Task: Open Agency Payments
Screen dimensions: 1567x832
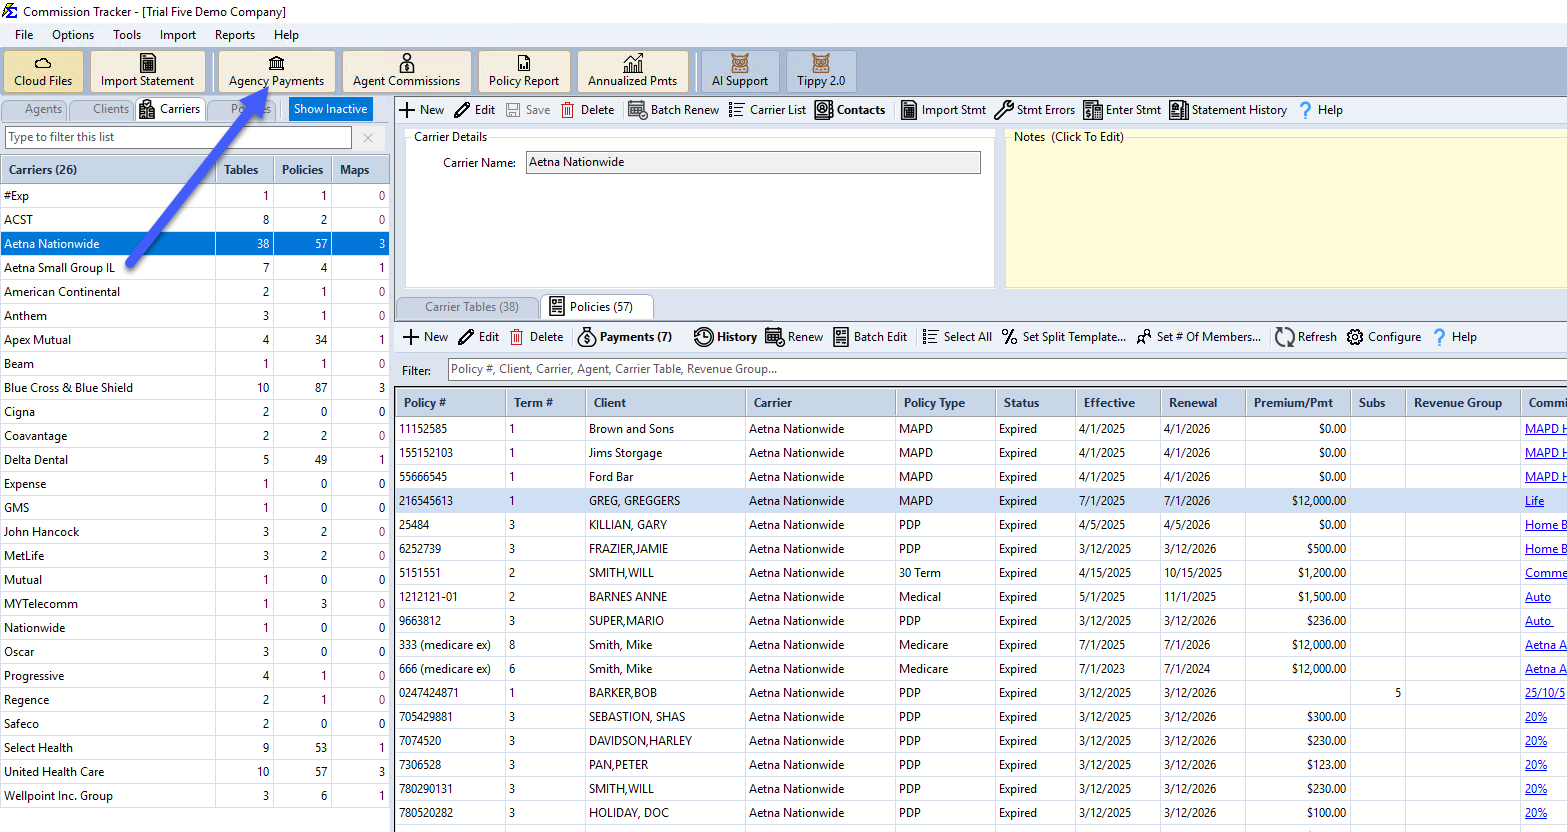Action: [x=277, y=71]
